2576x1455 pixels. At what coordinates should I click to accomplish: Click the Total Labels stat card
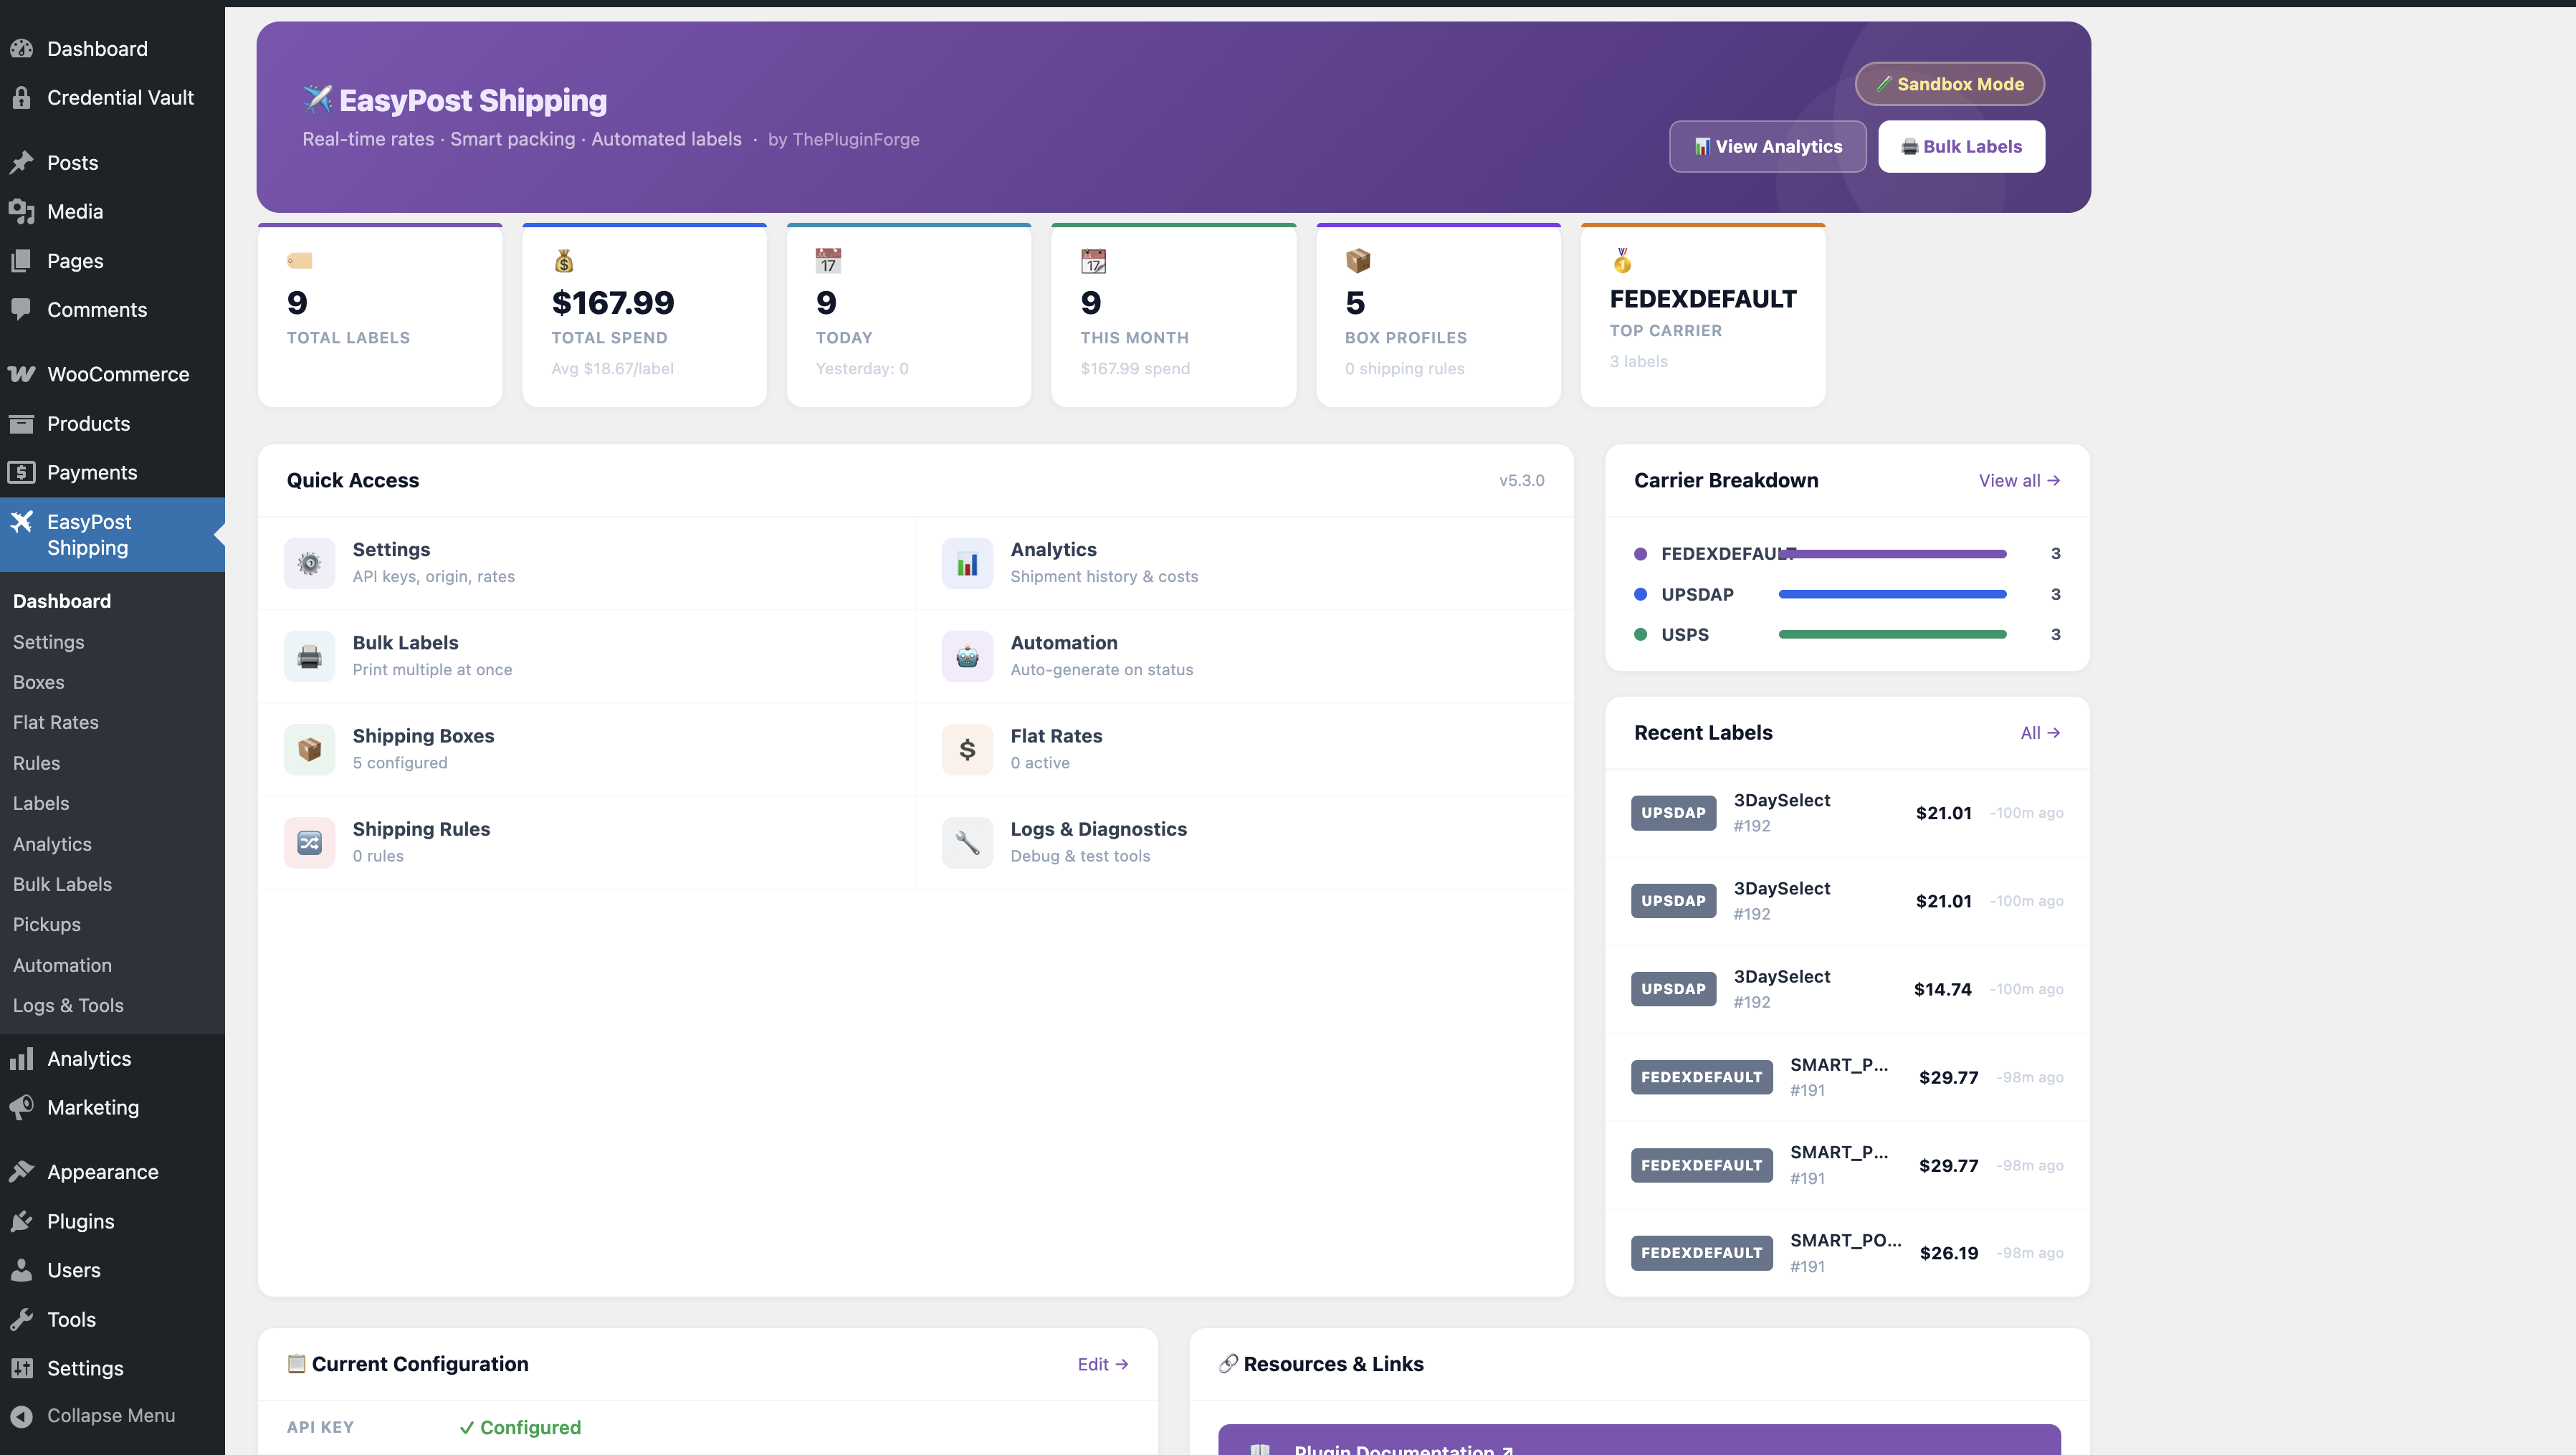pos(380,315)
